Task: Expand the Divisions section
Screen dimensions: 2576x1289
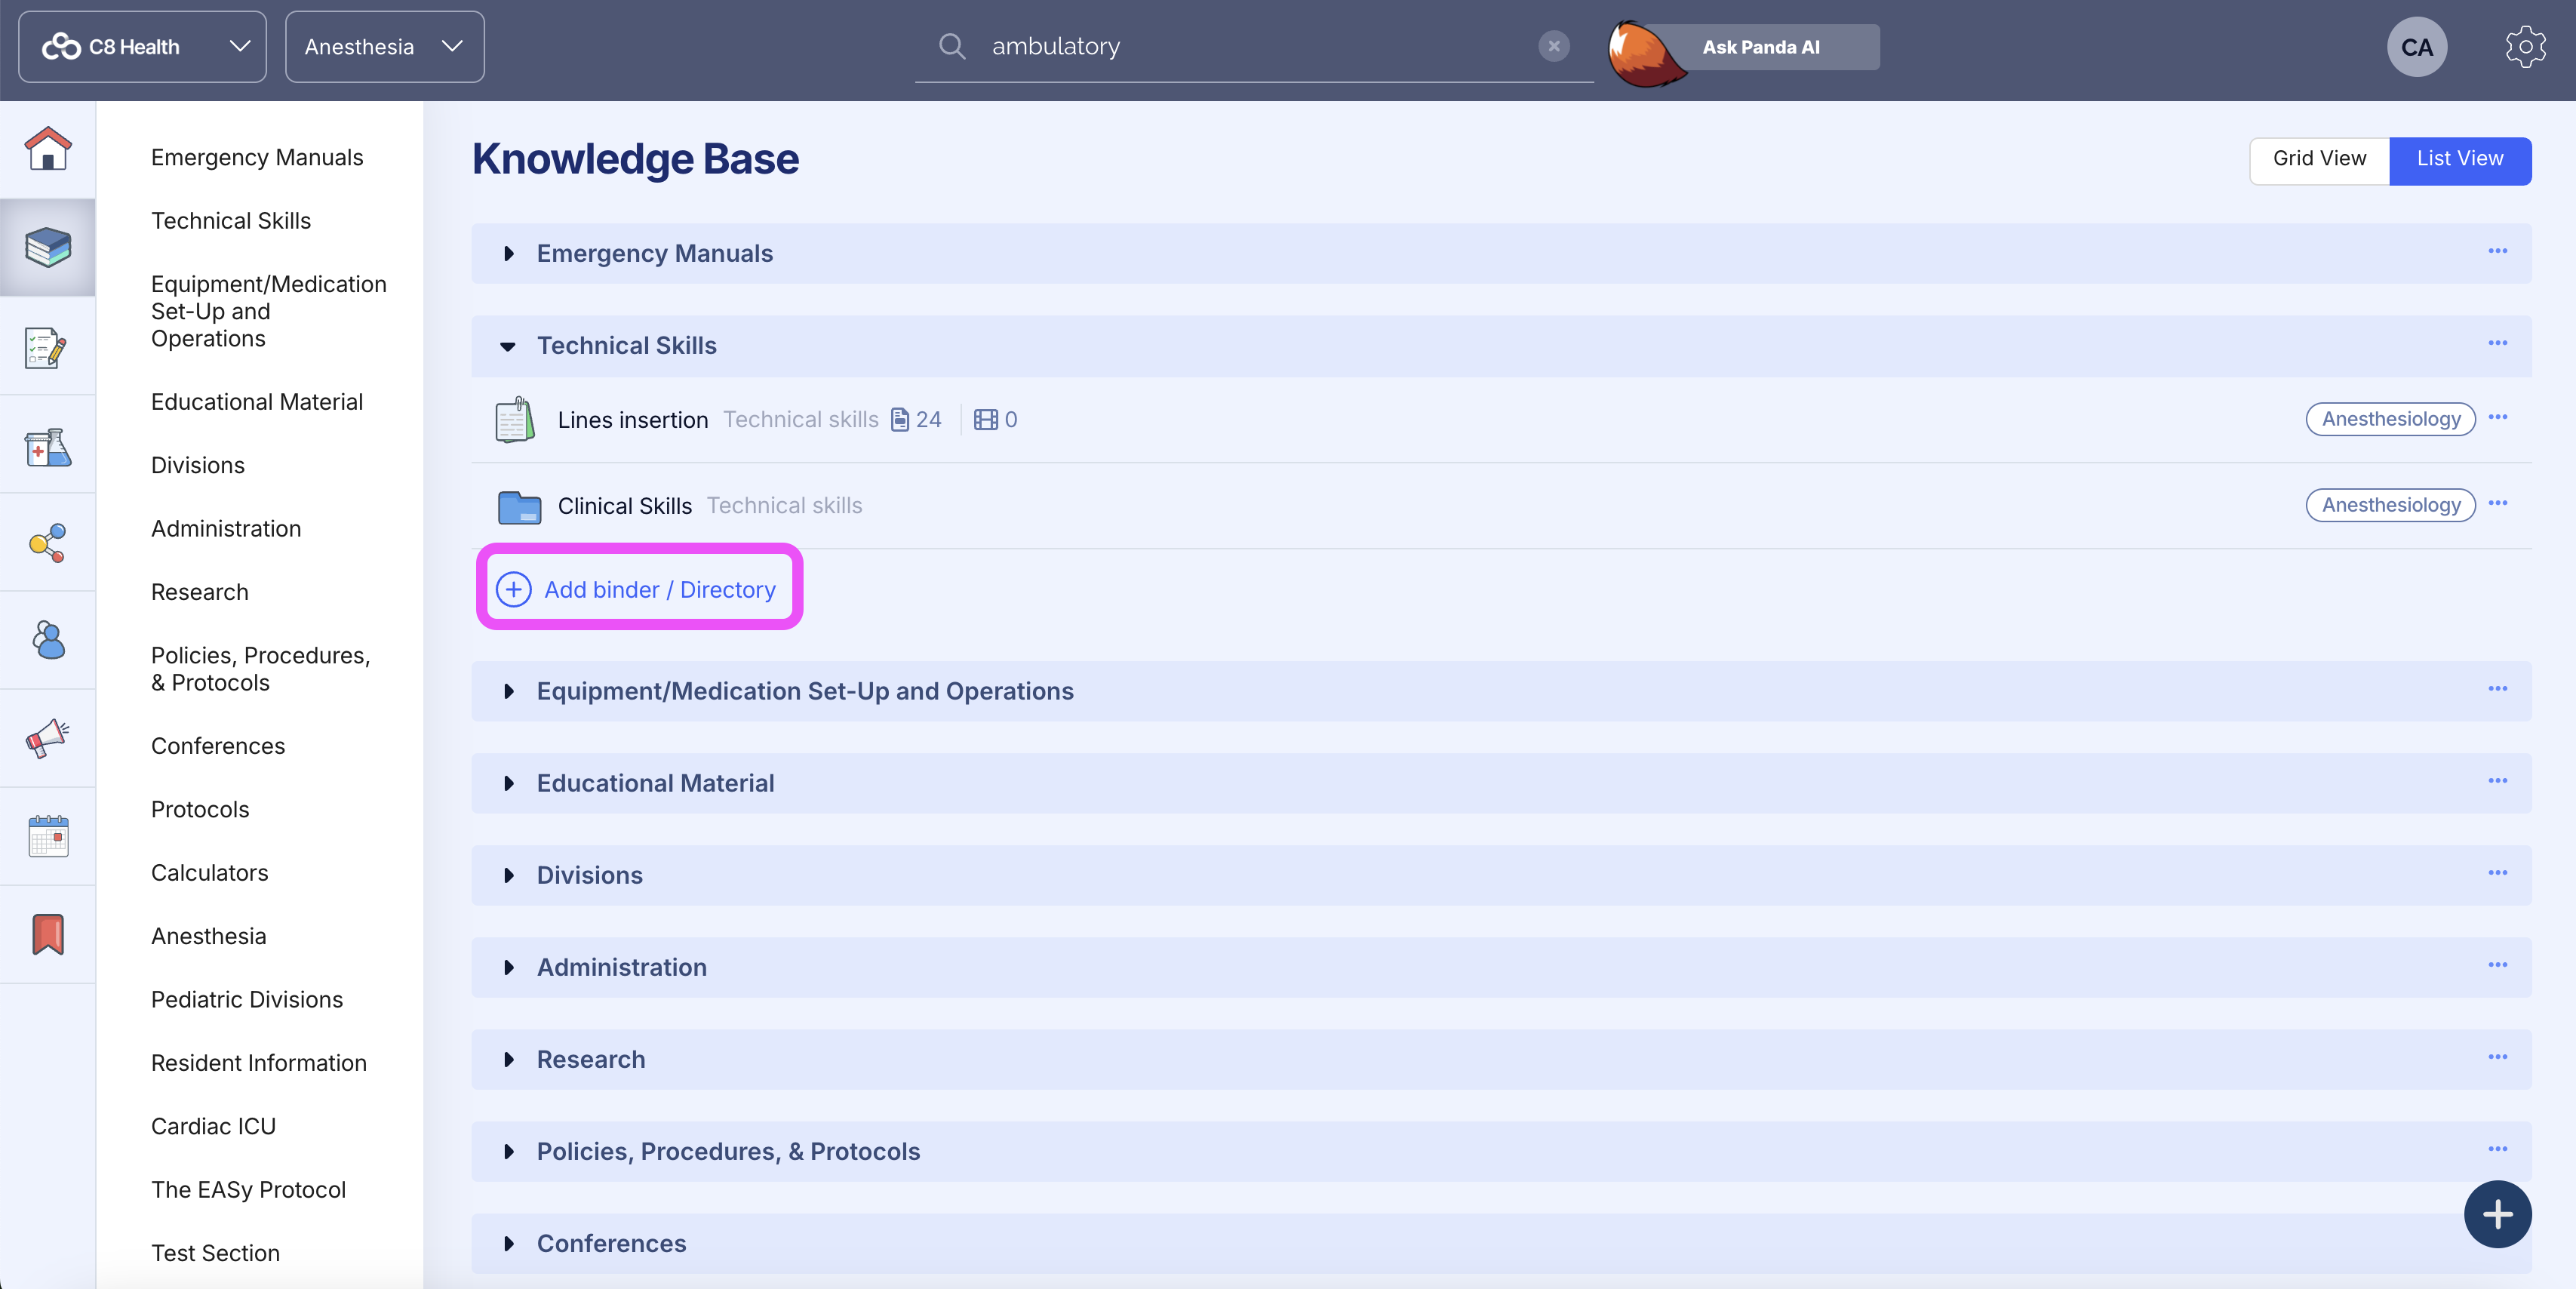Action: (508, 876)
